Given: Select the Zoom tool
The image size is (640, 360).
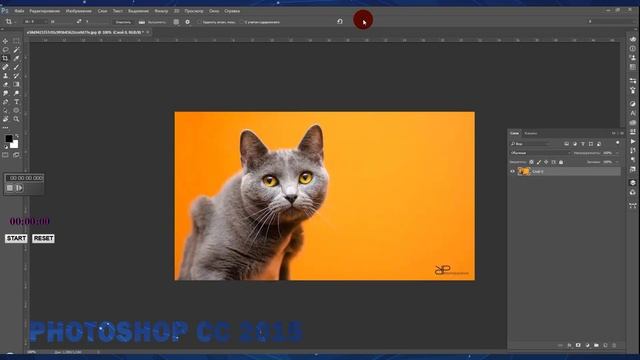Looking at the screenshot, I should 16,119.
